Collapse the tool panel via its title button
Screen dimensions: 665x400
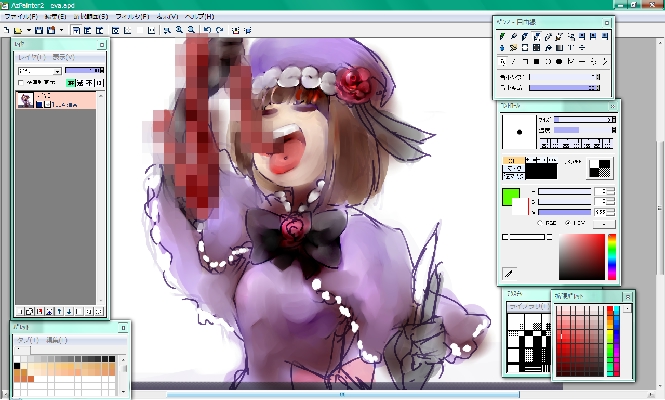click(607, 22)
